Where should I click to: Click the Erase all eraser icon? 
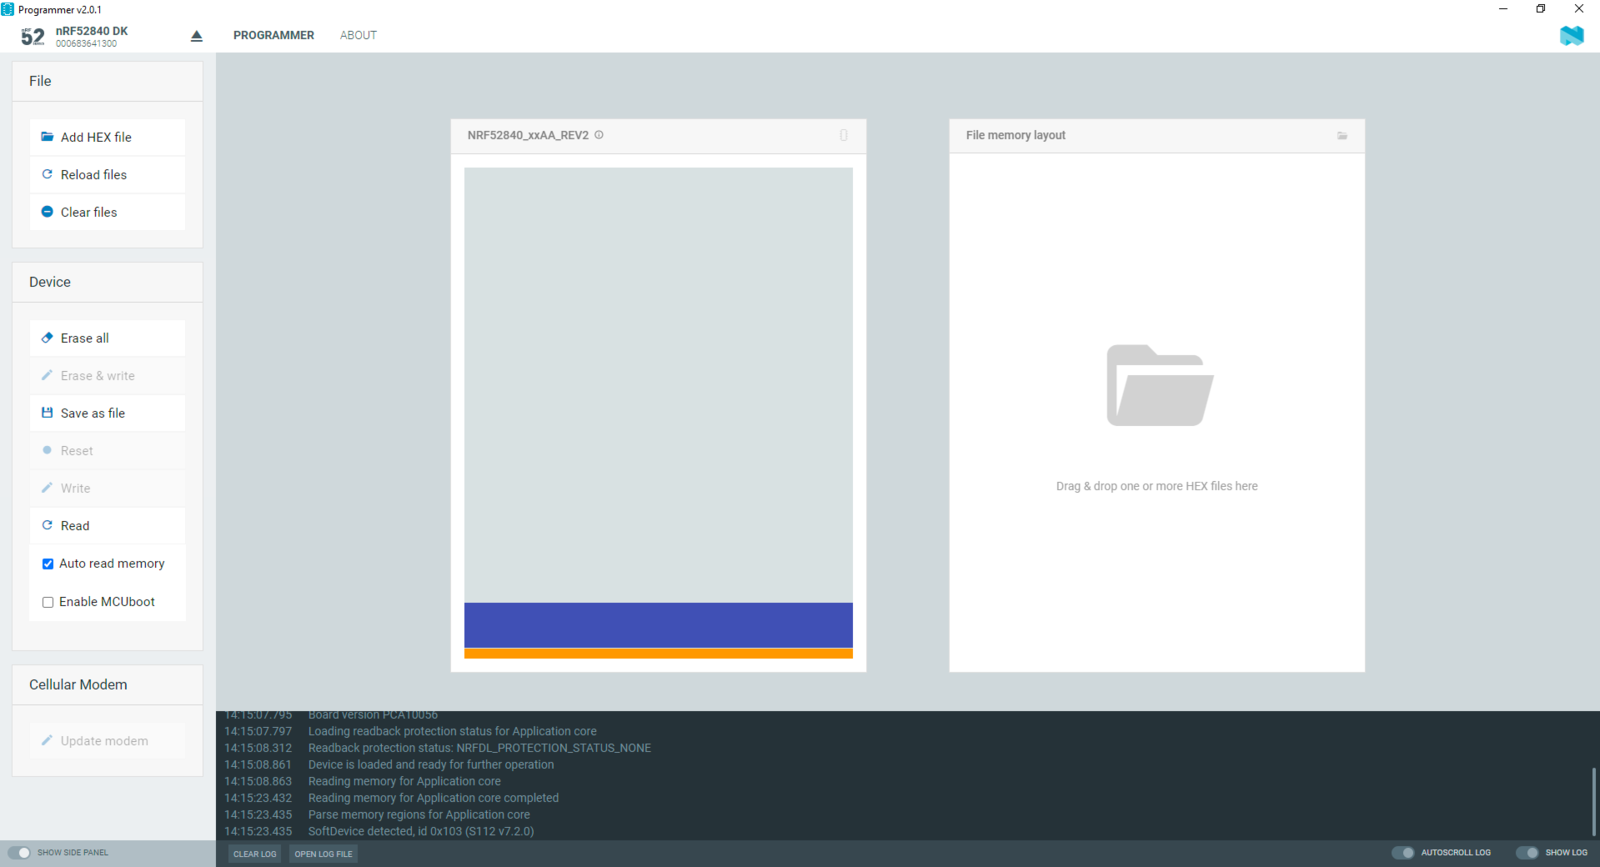pyautogui.click(x=47, y=338)
